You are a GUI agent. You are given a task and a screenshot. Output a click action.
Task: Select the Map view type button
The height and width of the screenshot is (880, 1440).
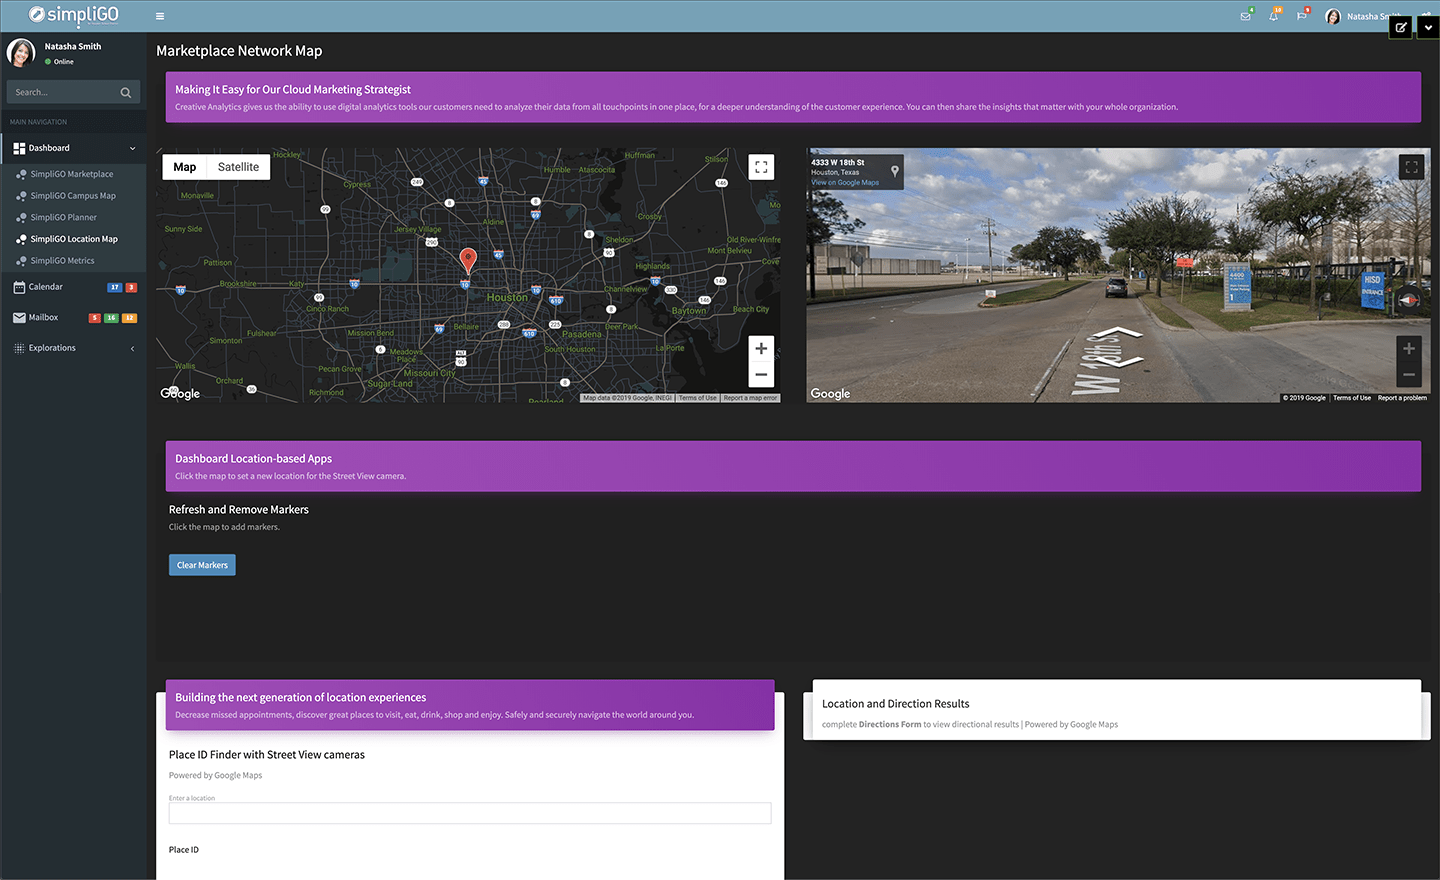tap(185, 167)
